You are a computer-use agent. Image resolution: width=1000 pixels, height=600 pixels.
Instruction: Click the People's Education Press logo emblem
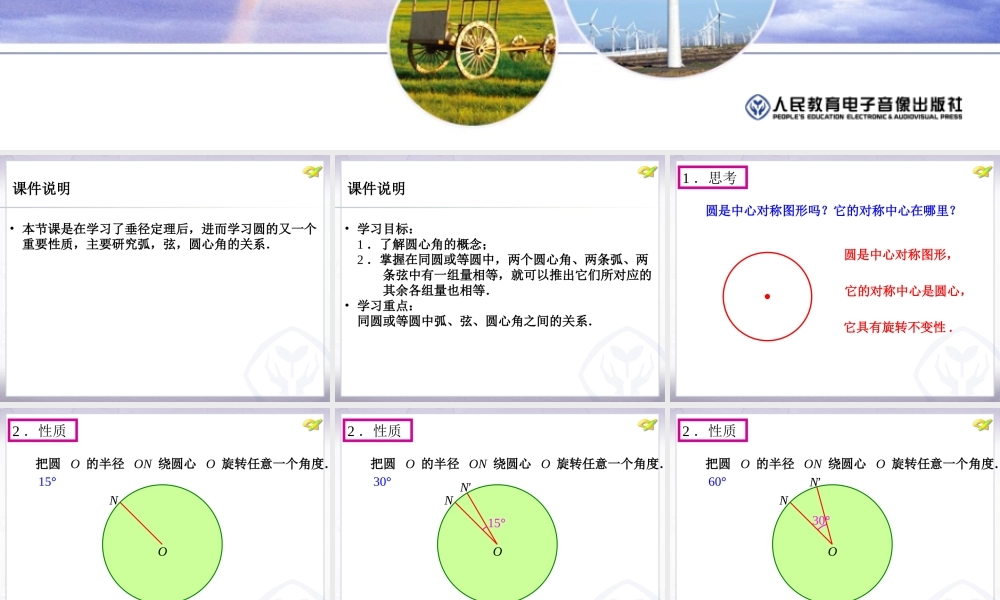[758, 107]
